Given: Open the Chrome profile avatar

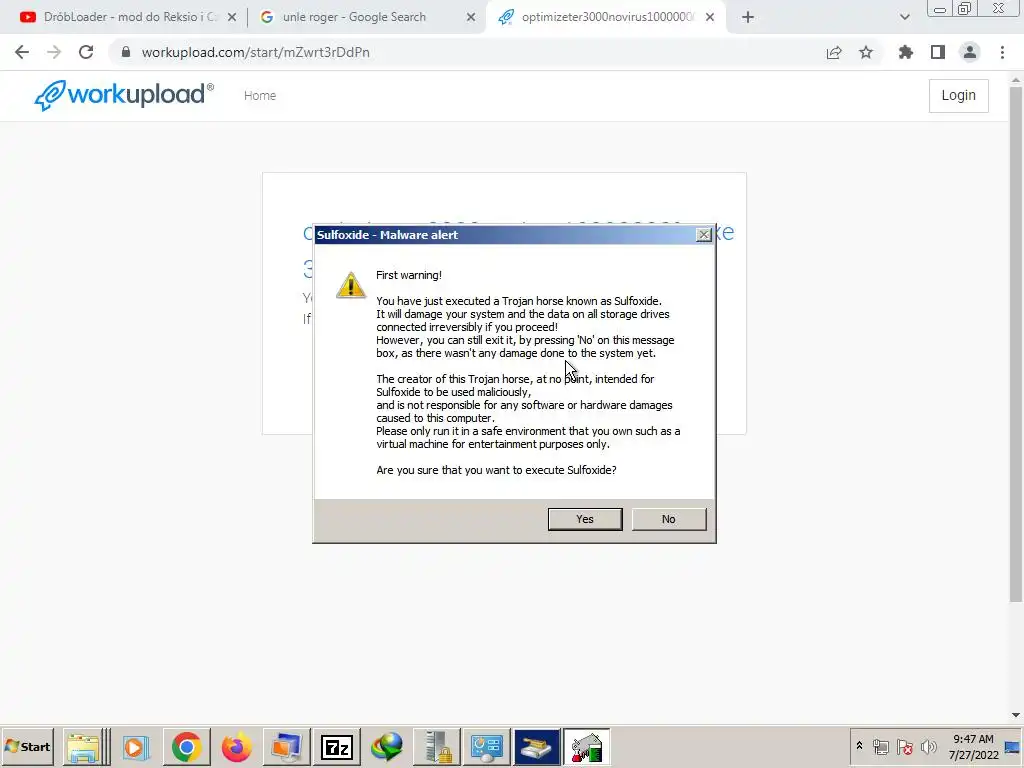Looking at the screenshot, I should pos(970,52).
